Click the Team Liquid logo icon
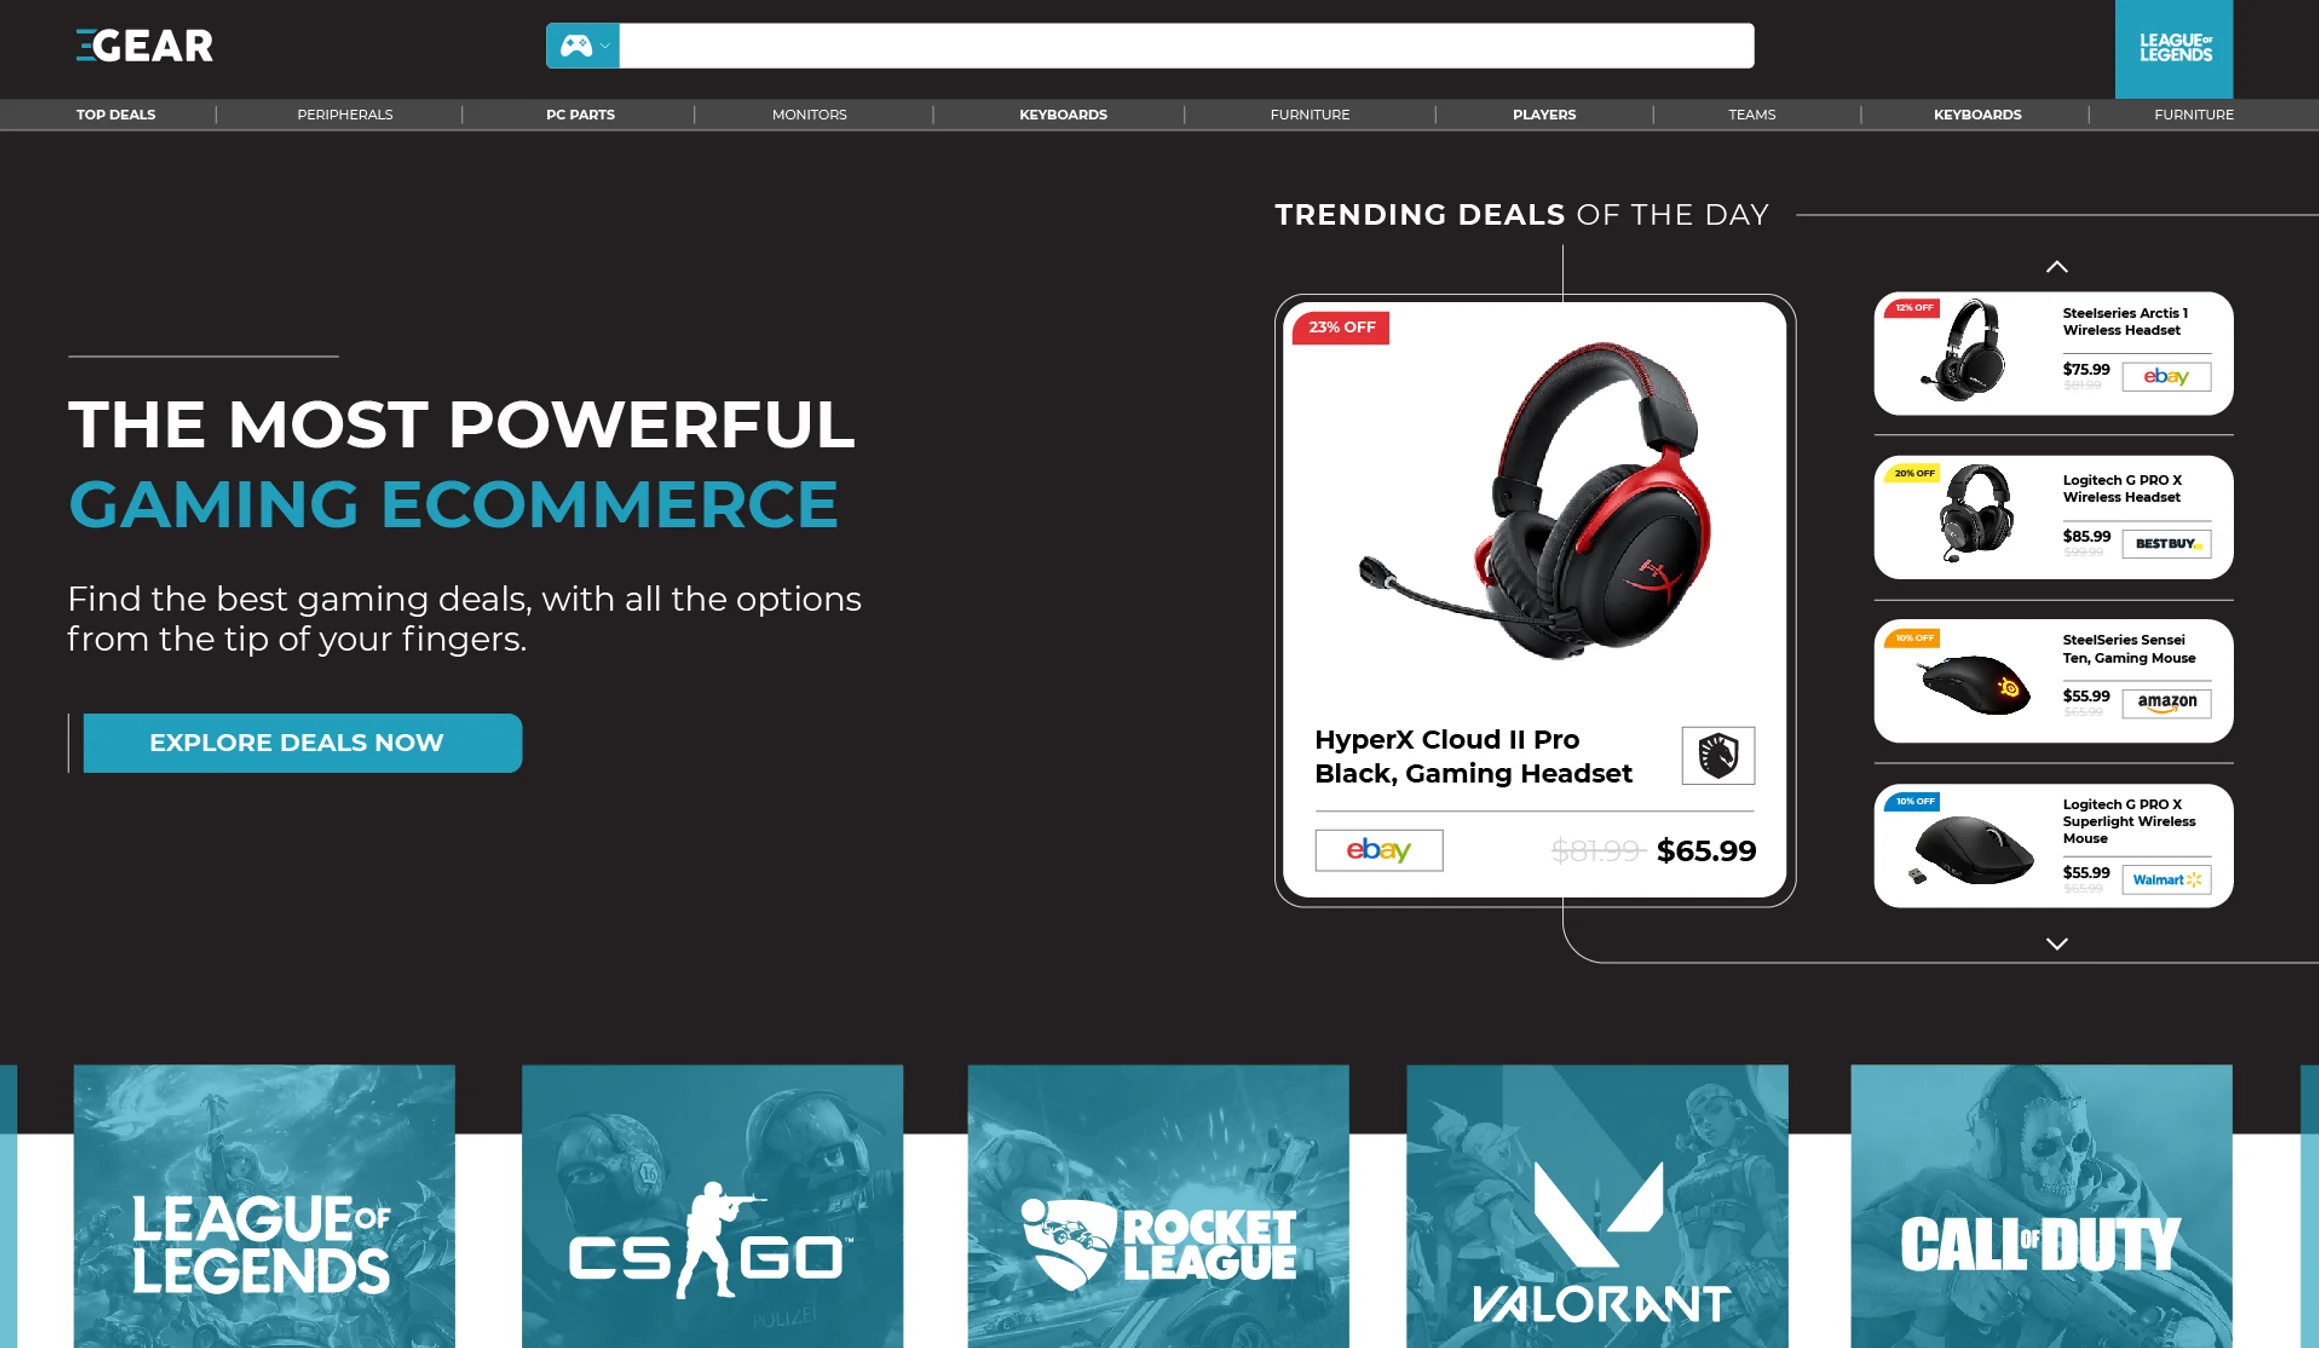Screen dimensions: 2319x1348 pos(1718,756)
